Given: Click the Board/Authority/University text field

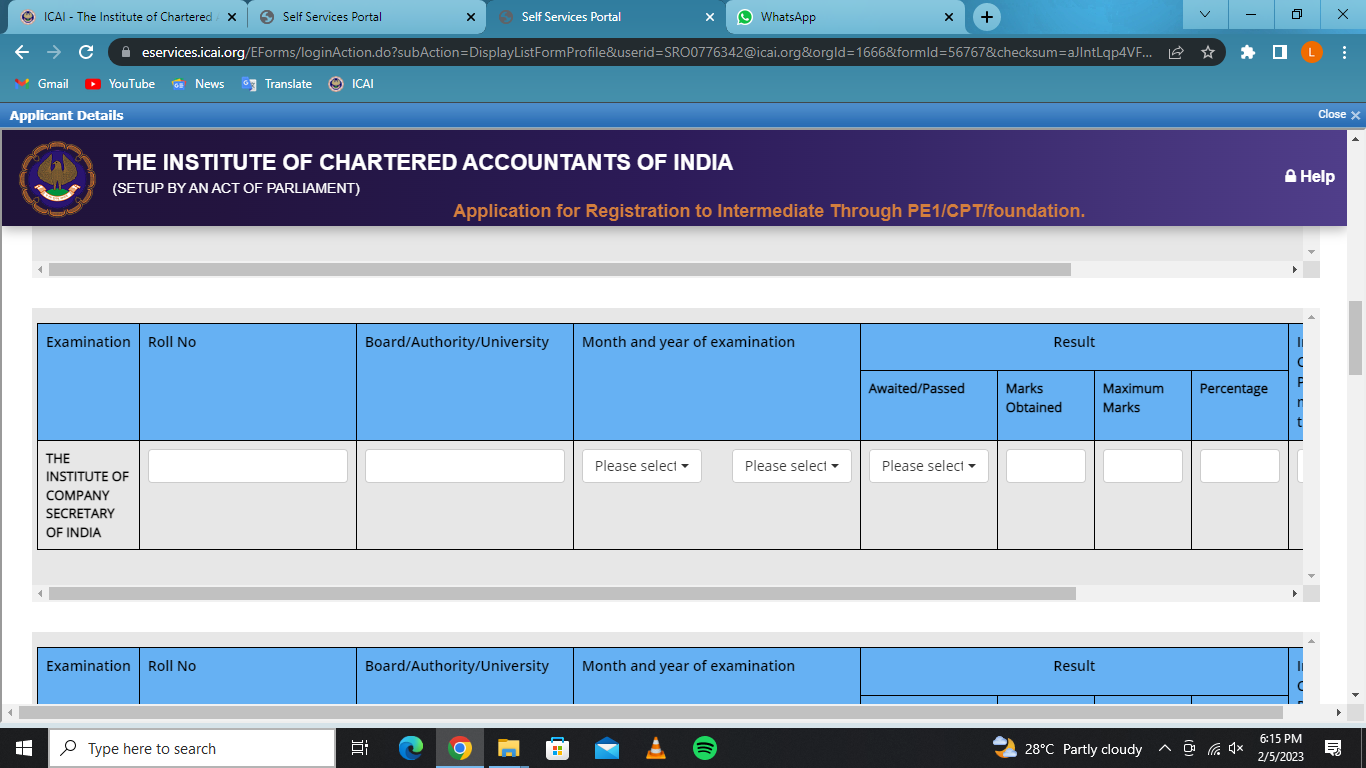Looking at the screenshot, I should point(464,466).
